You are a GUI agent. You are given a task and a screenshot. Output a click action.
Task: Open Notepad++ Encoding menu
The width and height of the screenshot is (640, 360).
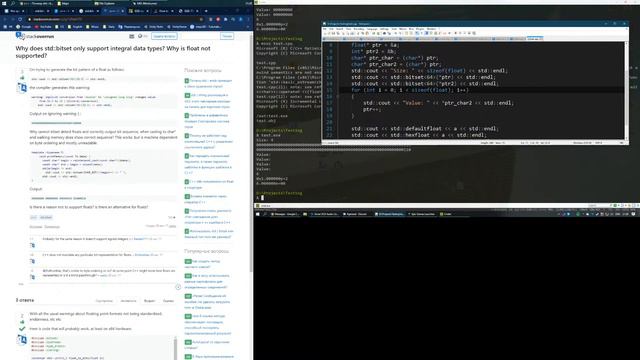pos(359,29)
